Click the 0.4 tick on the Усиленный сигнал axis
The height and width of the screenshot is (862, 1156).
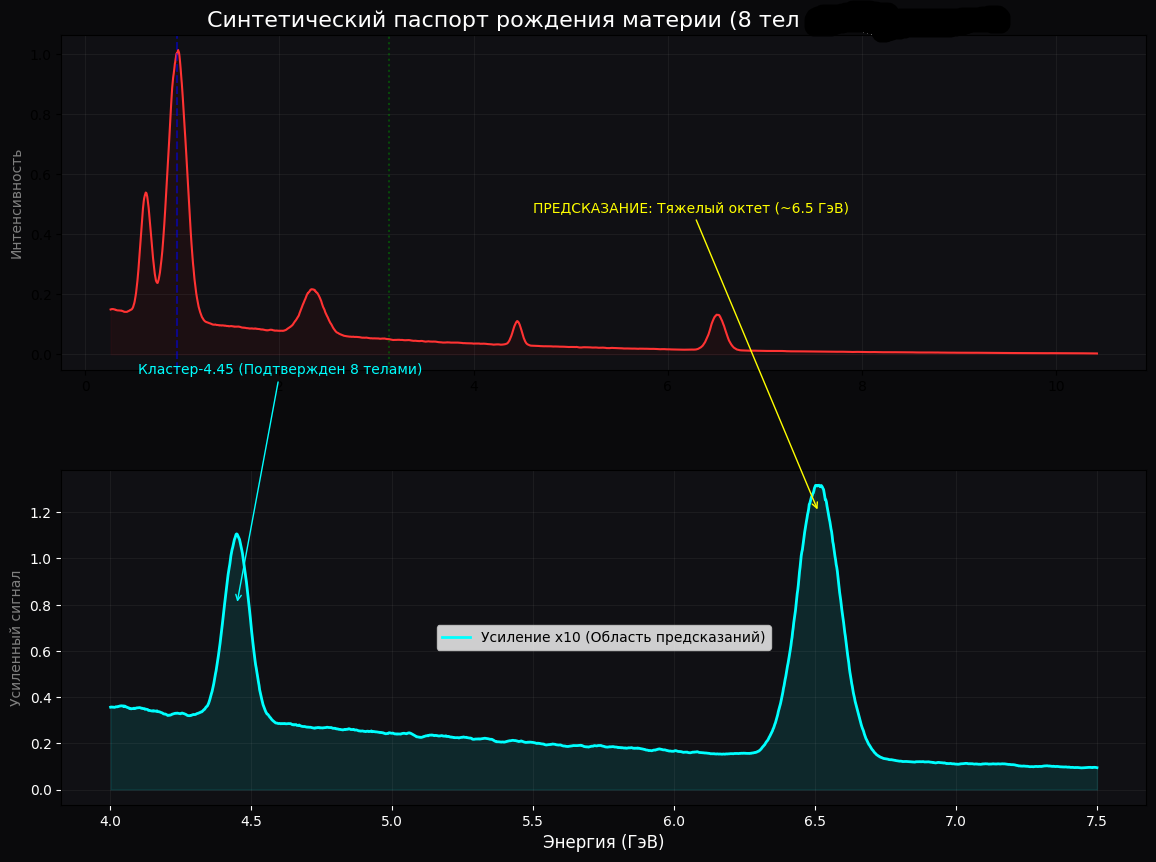[x=41, y=698]
